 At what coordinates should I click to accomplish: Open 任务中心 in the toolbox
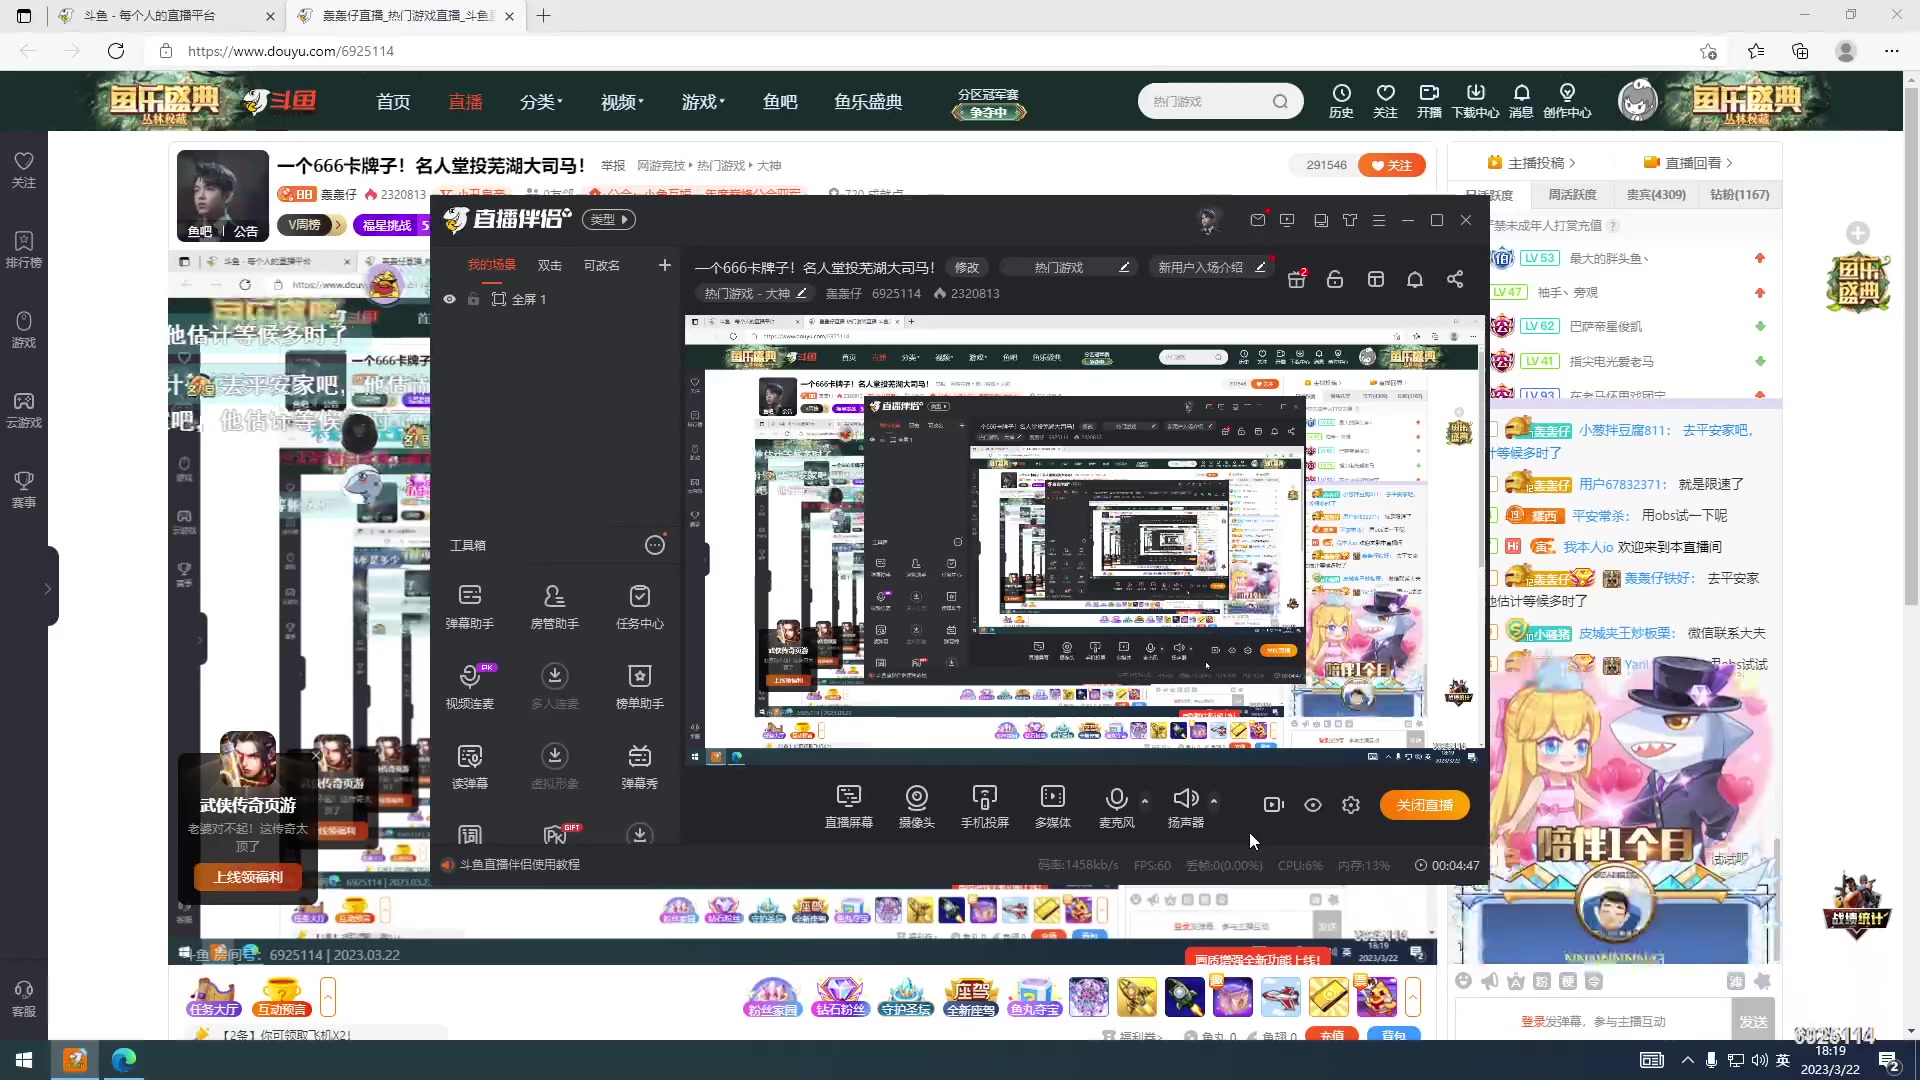point(639,606)
